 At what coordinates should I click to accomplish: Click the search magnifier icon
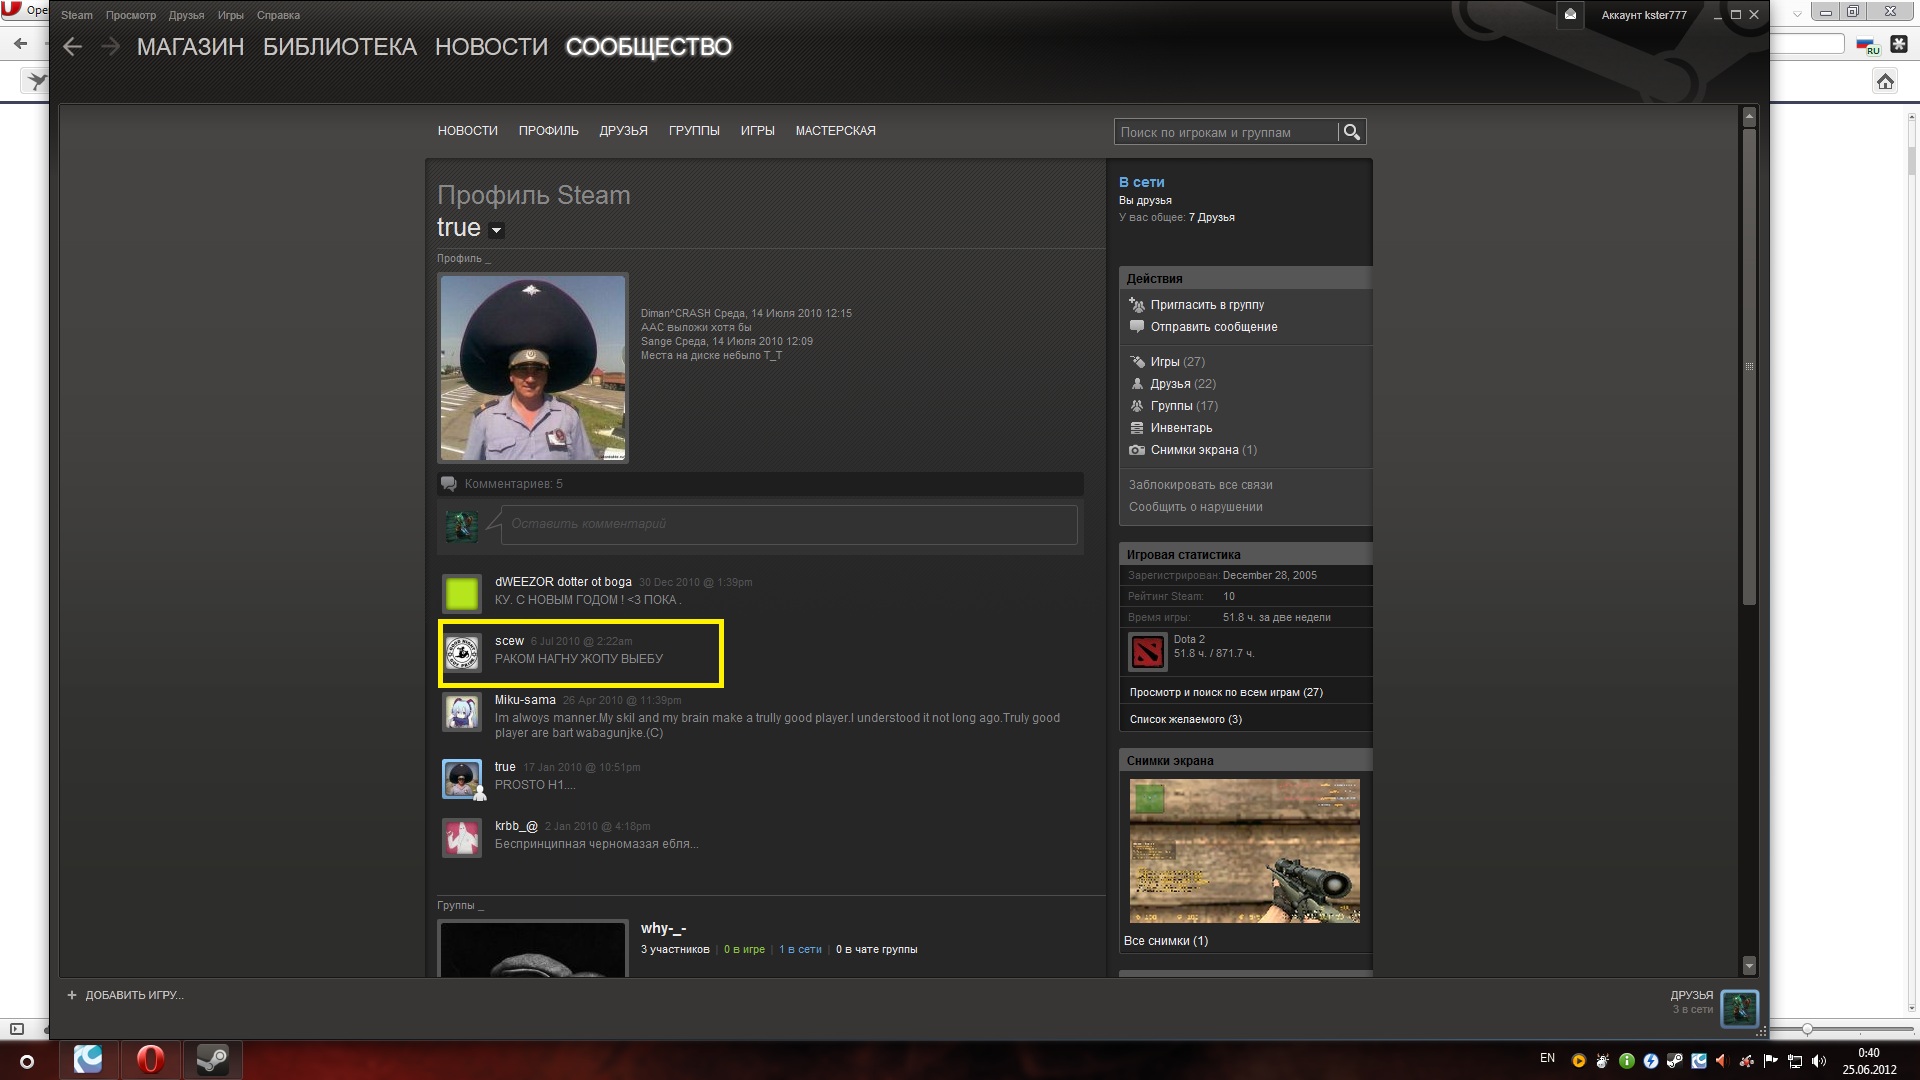[x=1351, y=132]
